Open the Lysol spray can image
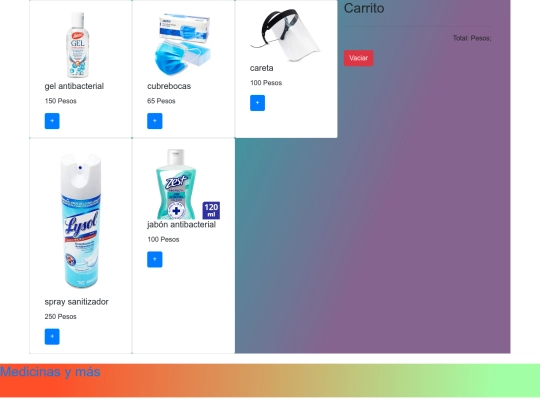 tap(81, 220)
